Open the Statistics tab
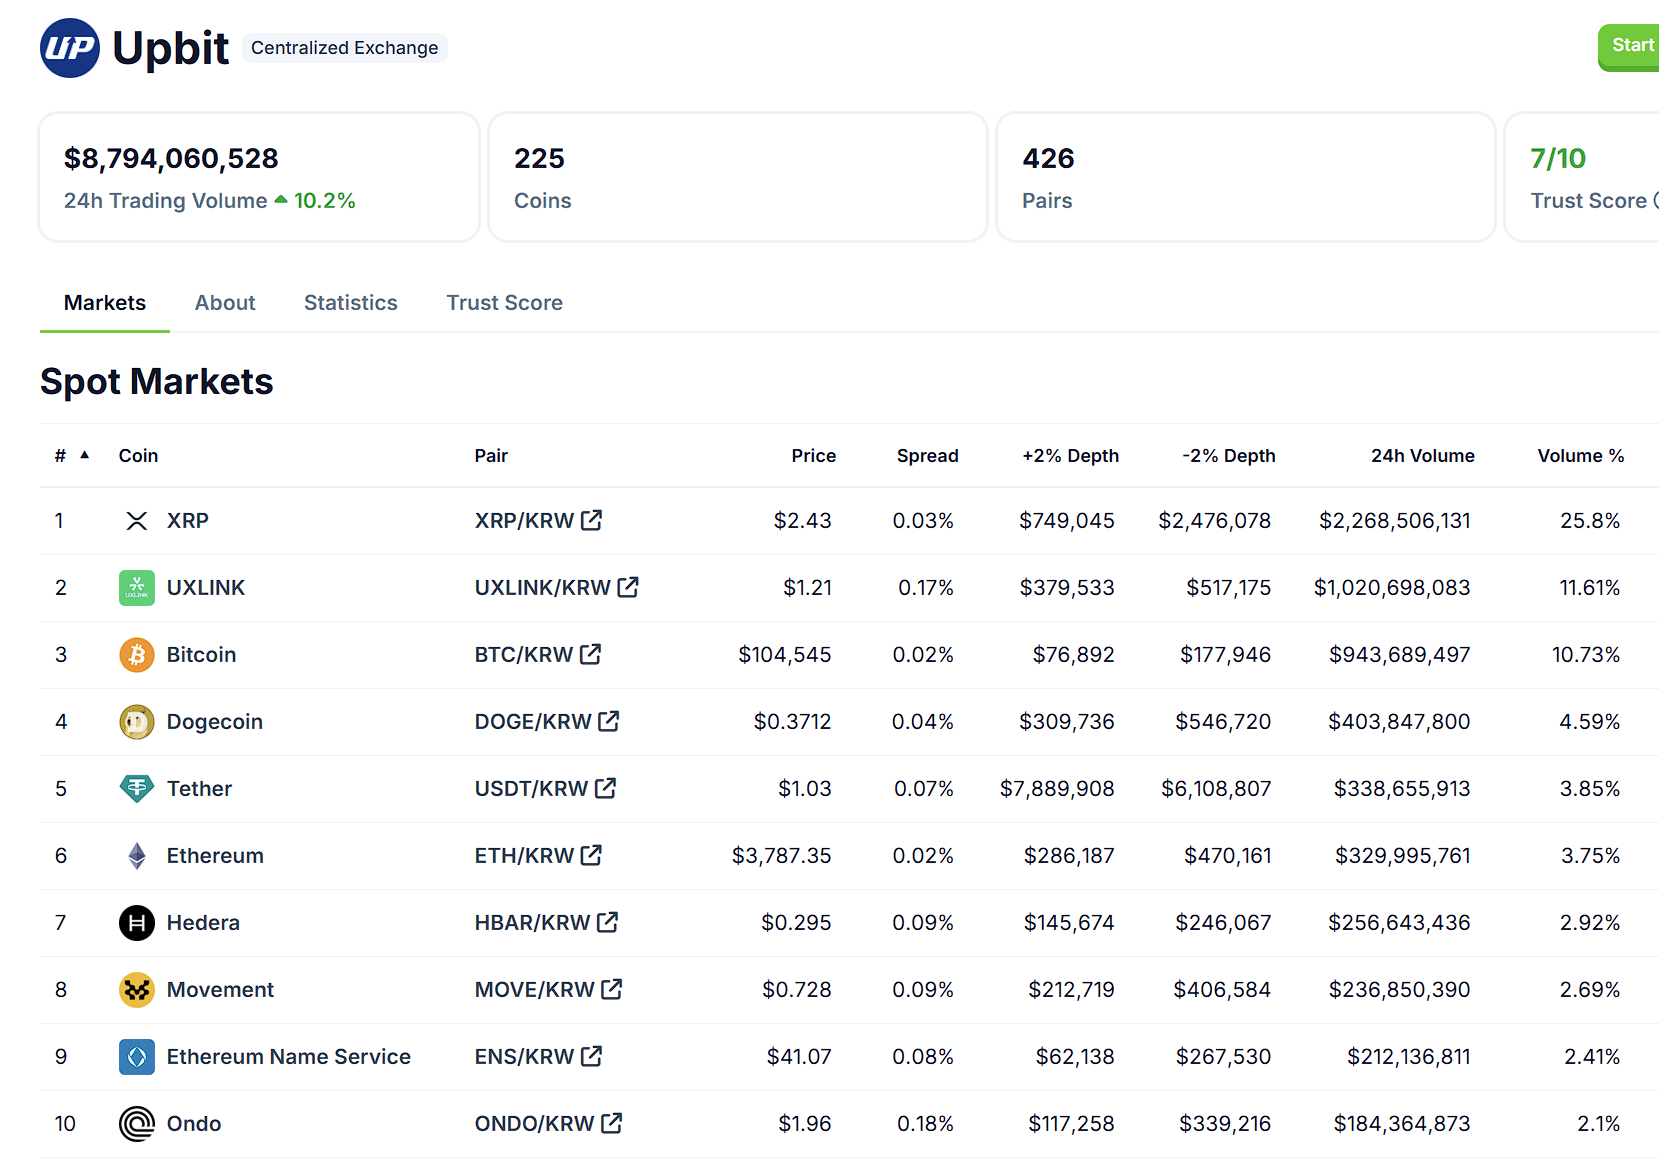The image size is (1659, 1159). (x=351, y=303)
